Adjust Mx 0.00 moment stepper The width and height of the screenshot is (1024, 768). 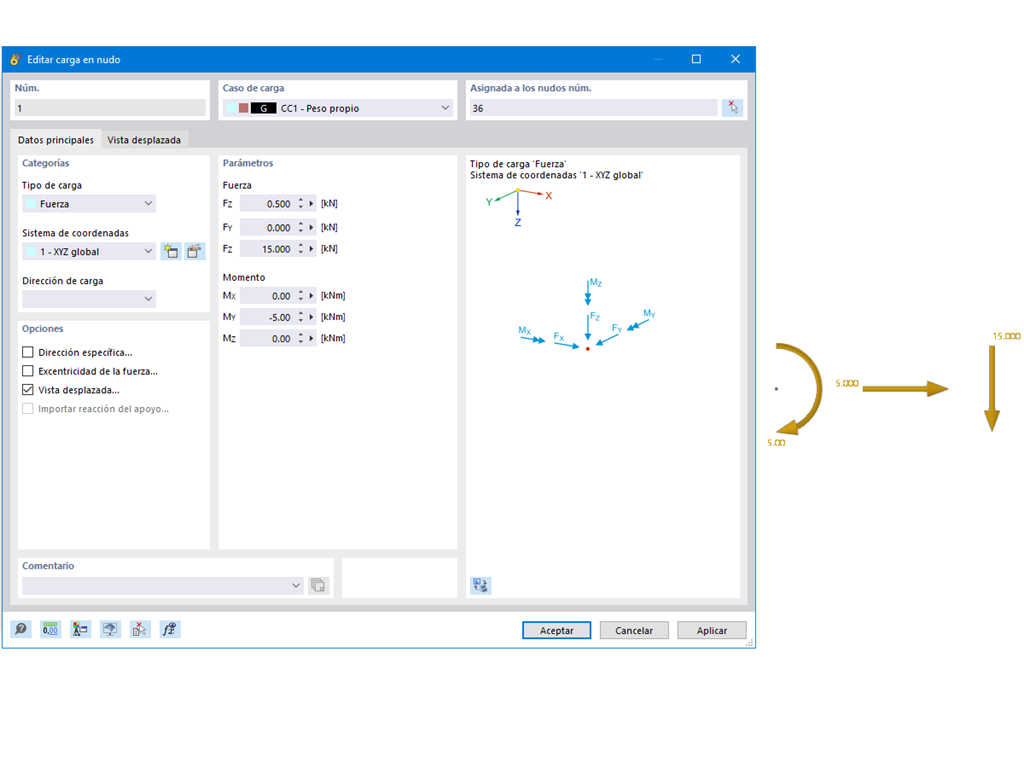(x=300, y=296)
